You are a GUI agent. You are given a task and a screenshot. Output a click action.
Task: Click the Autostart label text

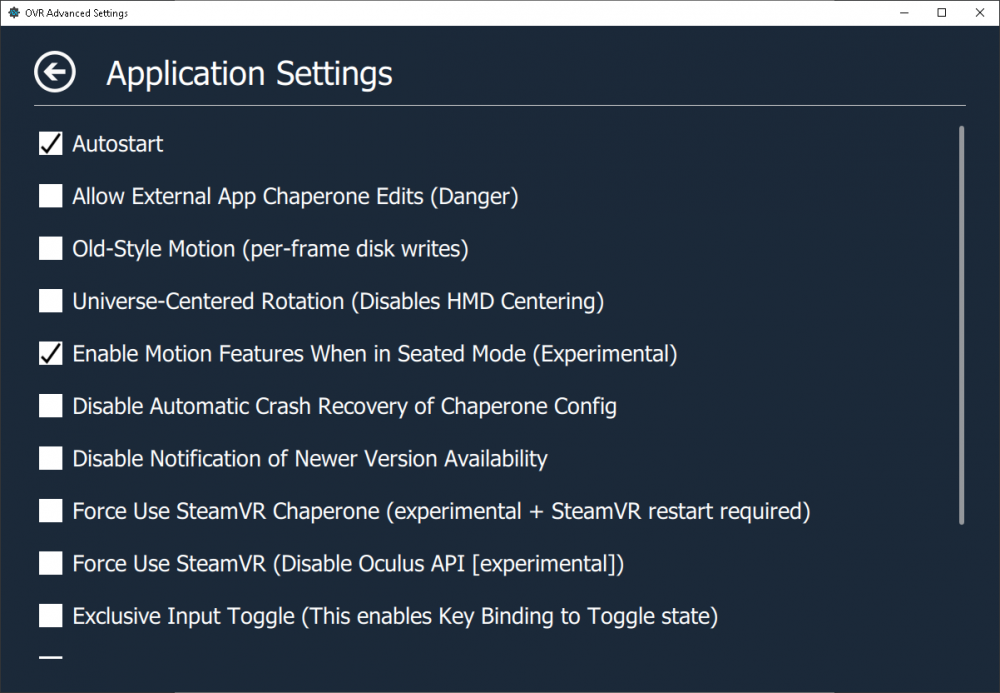[x=118, y=144]
